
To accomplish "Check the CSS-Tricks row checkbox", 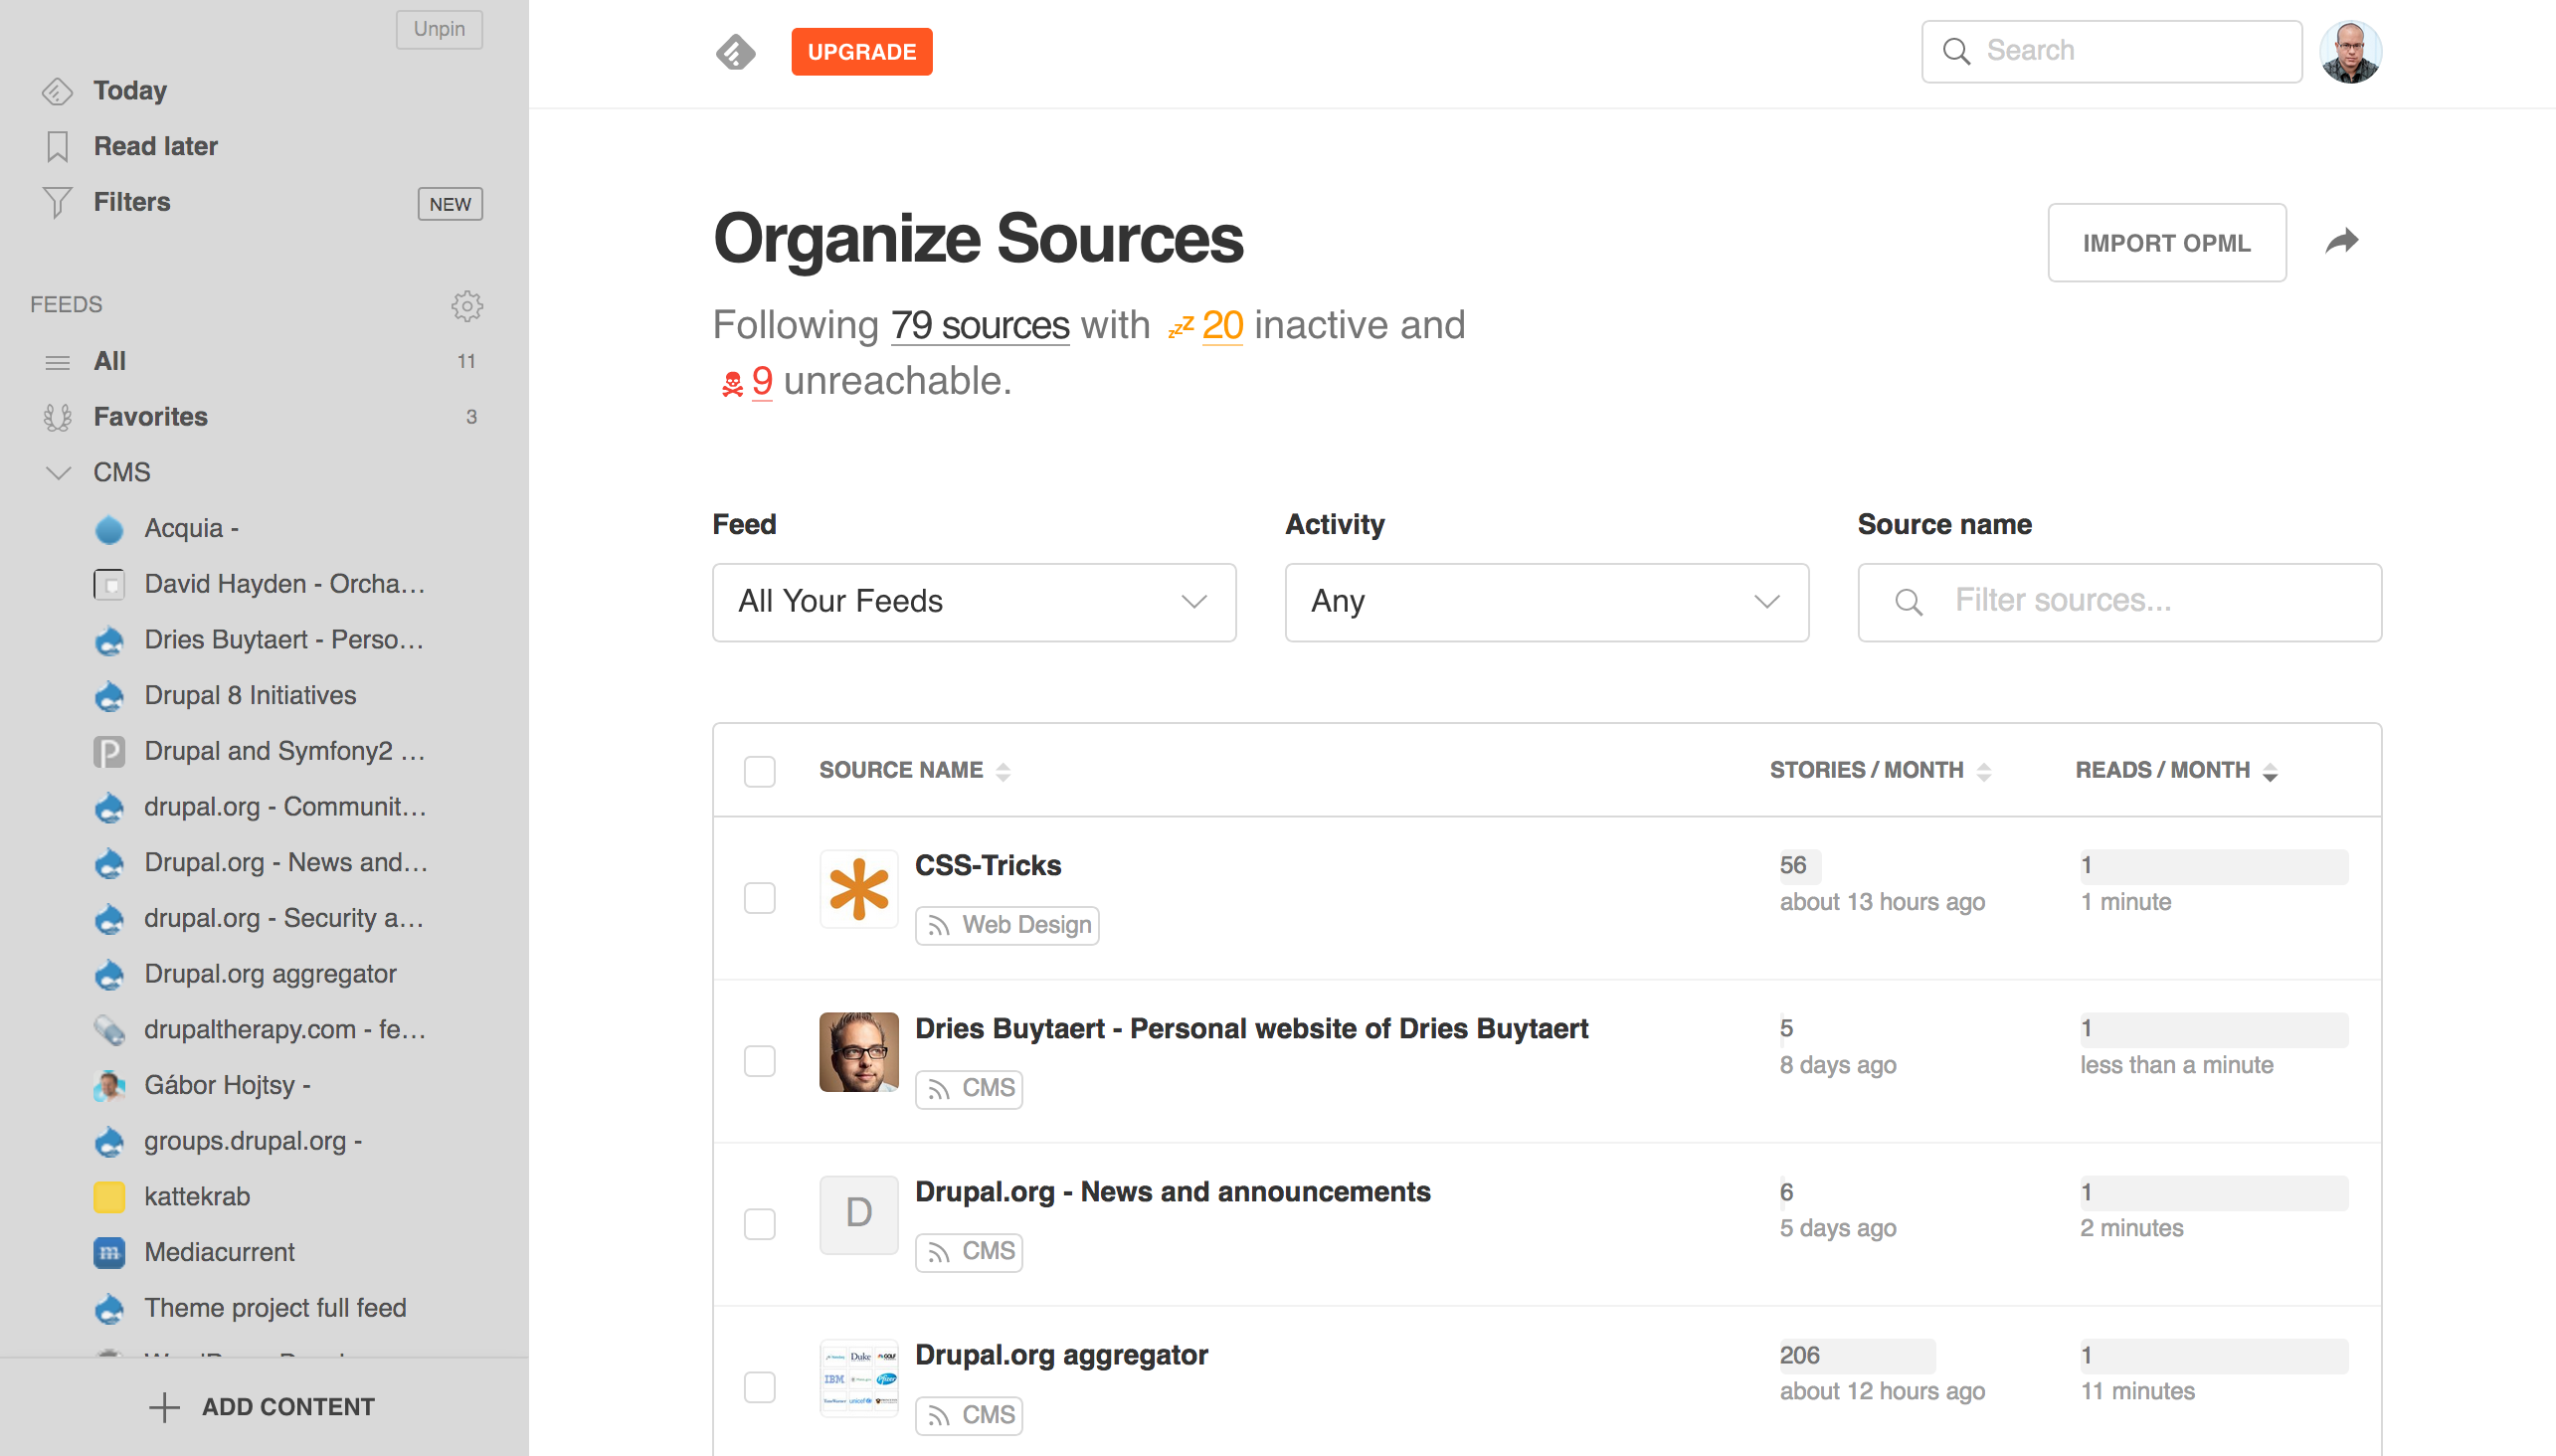I will pyautogui.click(x=760, y=898).
